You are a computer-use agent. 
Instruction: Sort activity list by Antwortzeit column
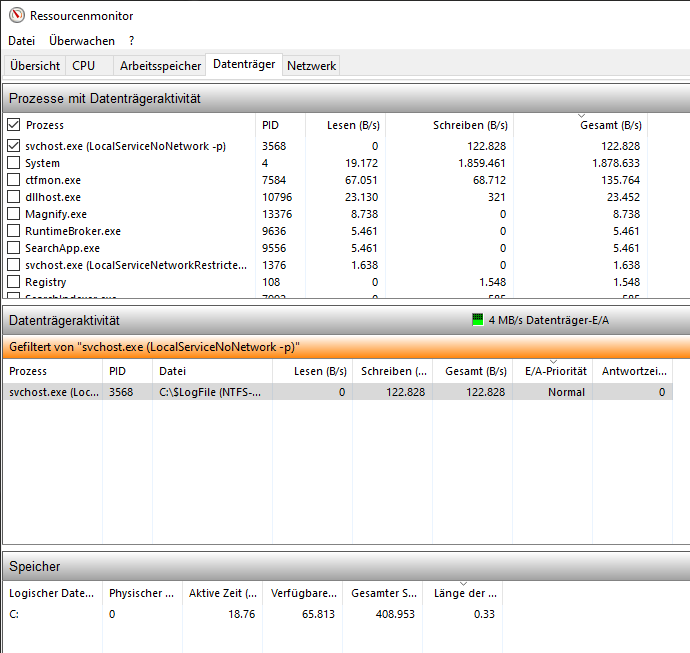(632, 371)
